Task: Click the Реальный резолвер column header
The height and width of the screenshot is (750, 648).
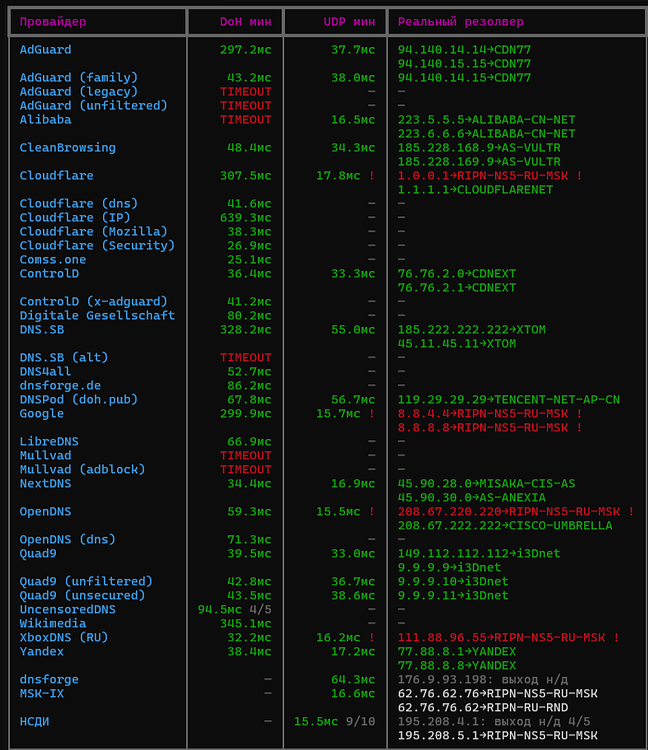Action: point(461,22)
